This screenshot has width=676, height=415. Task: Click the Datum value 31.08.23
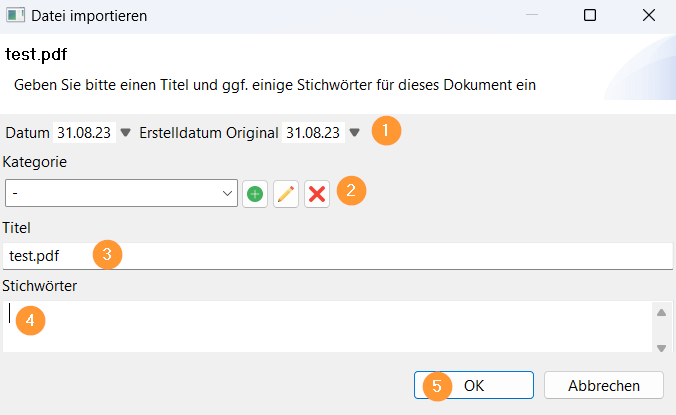coord(85,132)
